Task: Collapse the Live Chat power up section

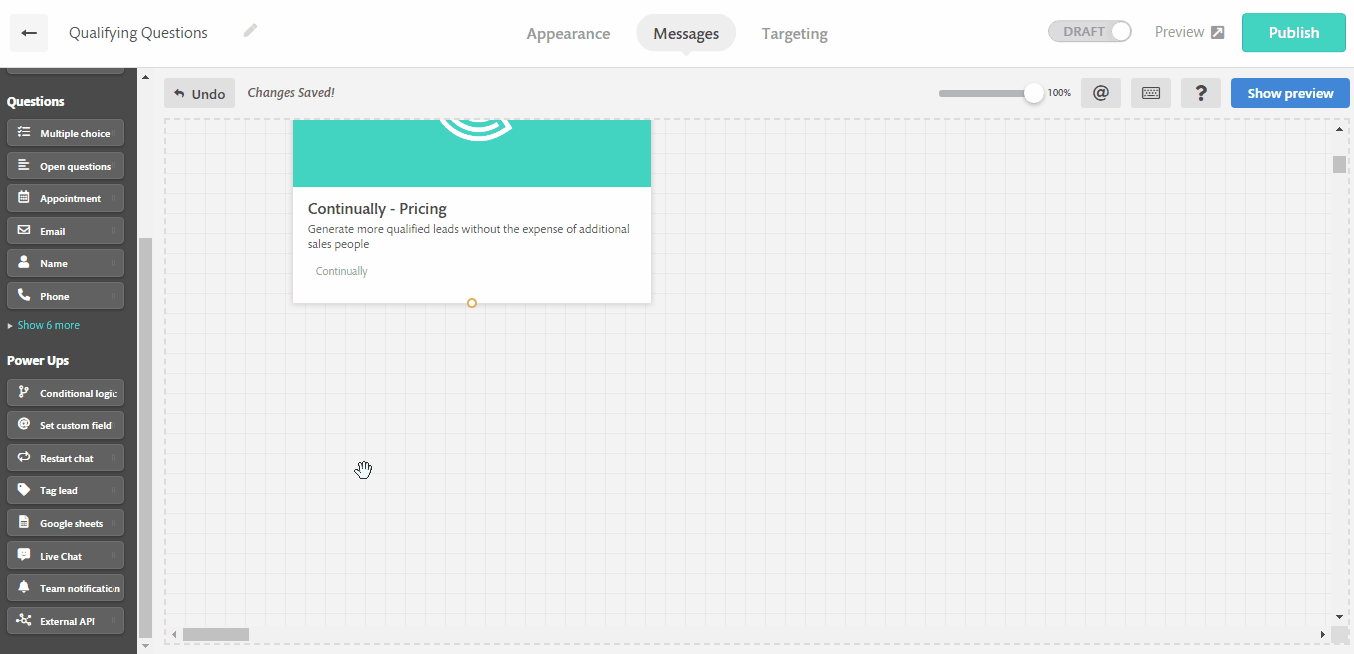Action: click(x=65, y=555)
